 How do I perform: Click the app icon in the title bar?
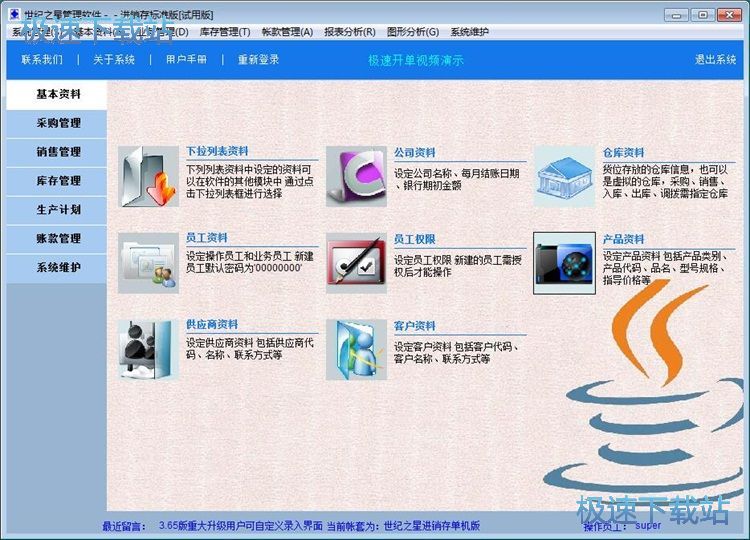(x=15, y=14)
